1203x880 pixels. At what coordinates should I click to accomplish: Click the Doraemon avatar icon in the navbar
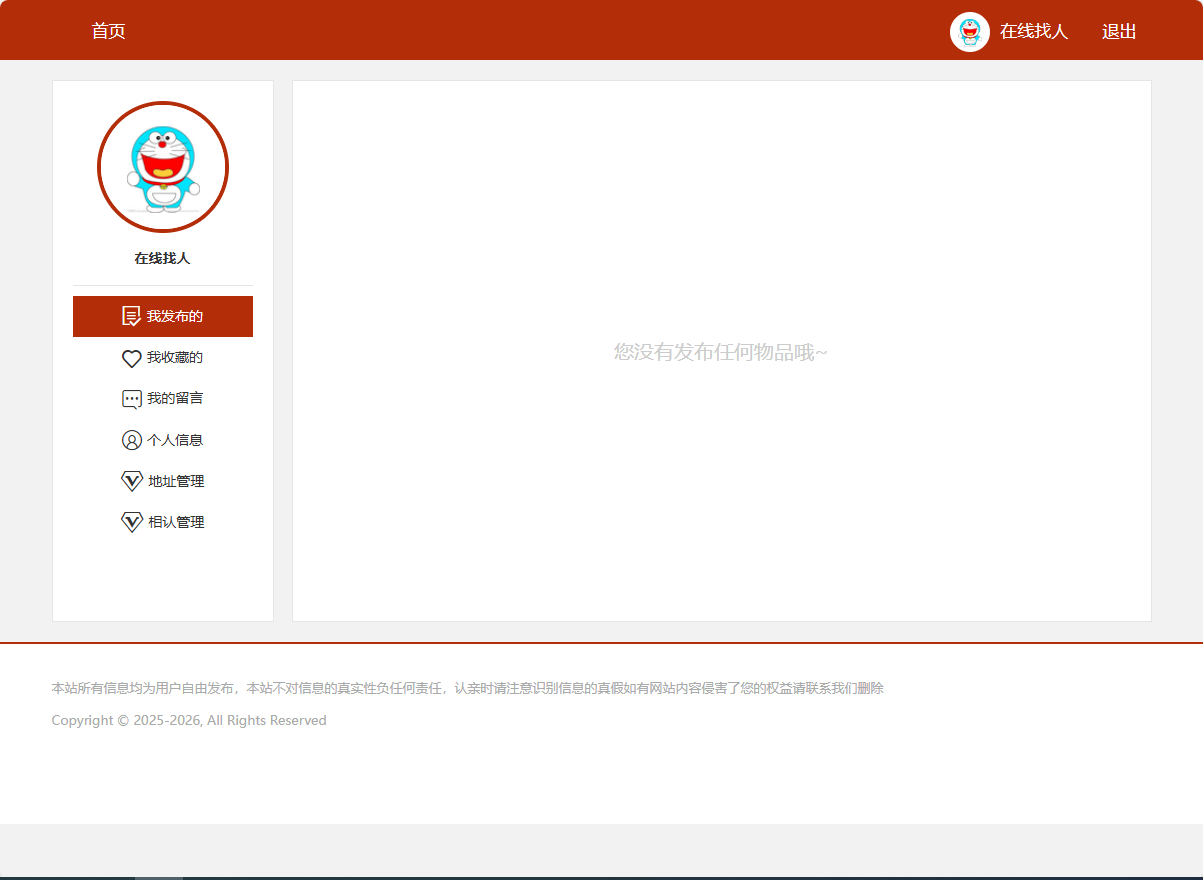pyautogui.click(x=969, y=31)
